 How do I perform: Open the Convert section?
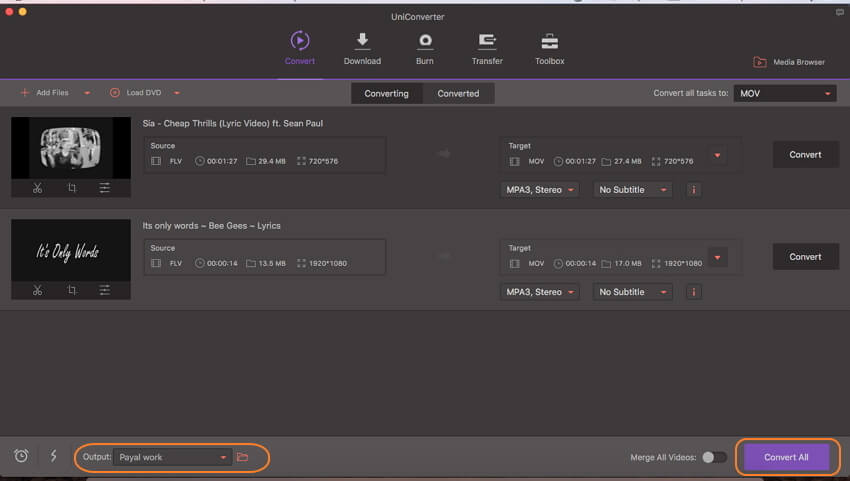[x=300, y=48]
